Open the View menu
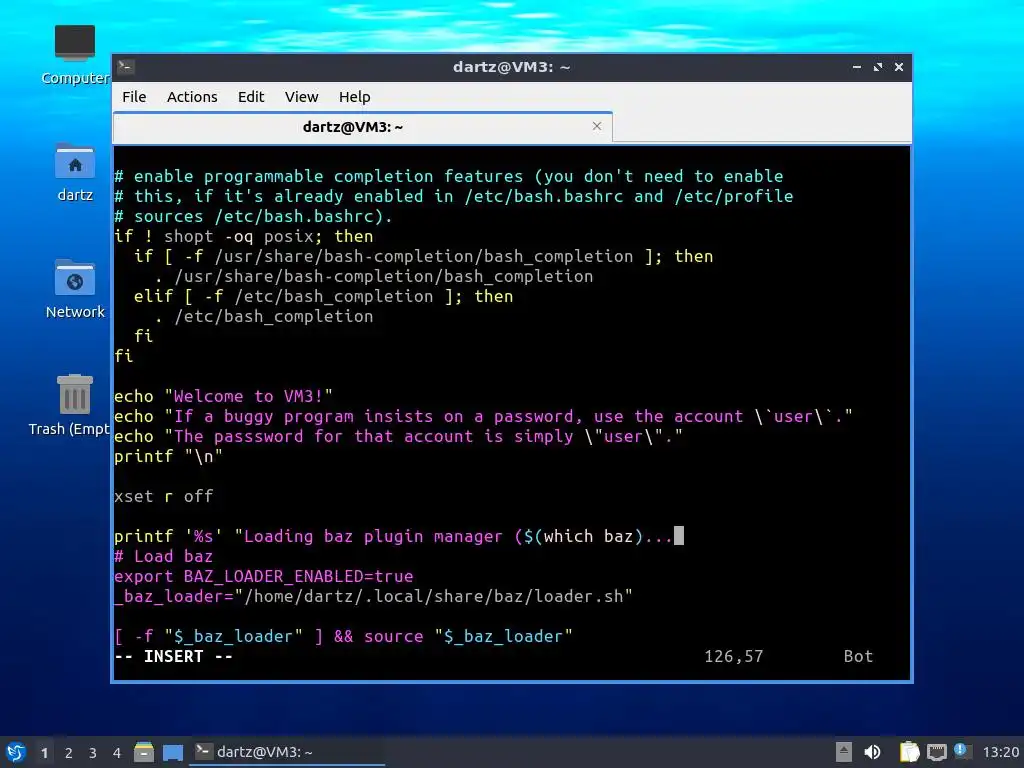1024x768 pixels. pos(301,97)
